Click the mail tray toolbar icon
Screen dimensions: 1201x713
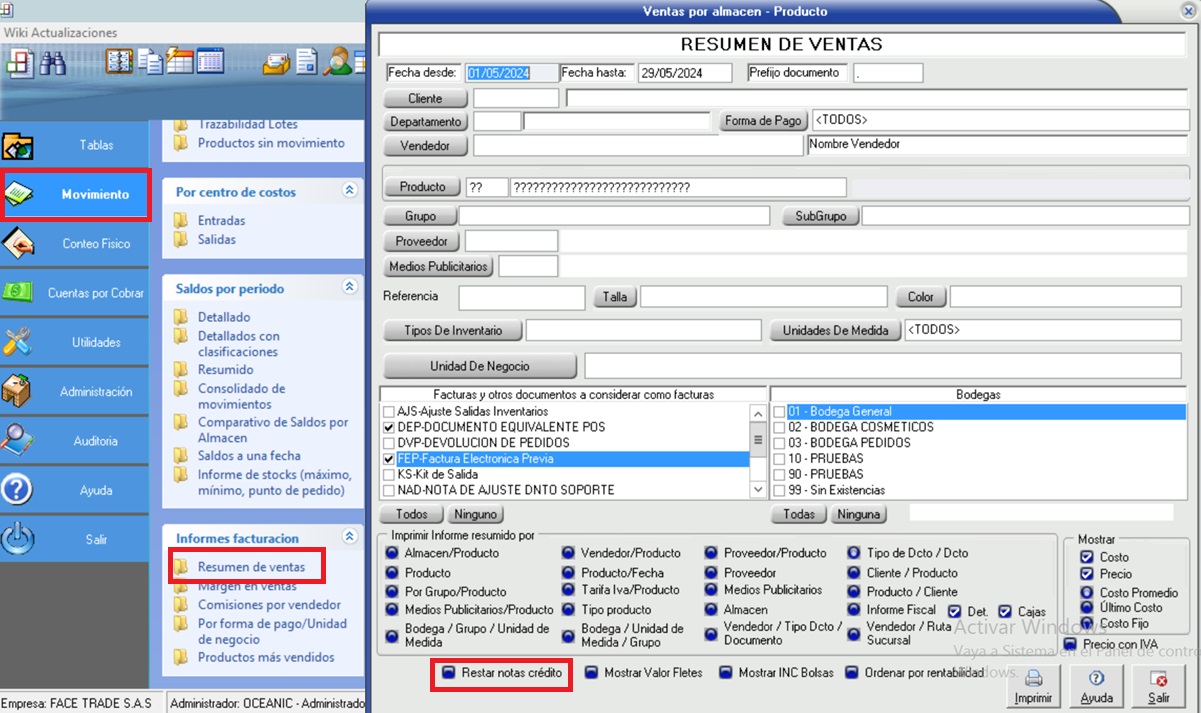click(x=277, y=62)
